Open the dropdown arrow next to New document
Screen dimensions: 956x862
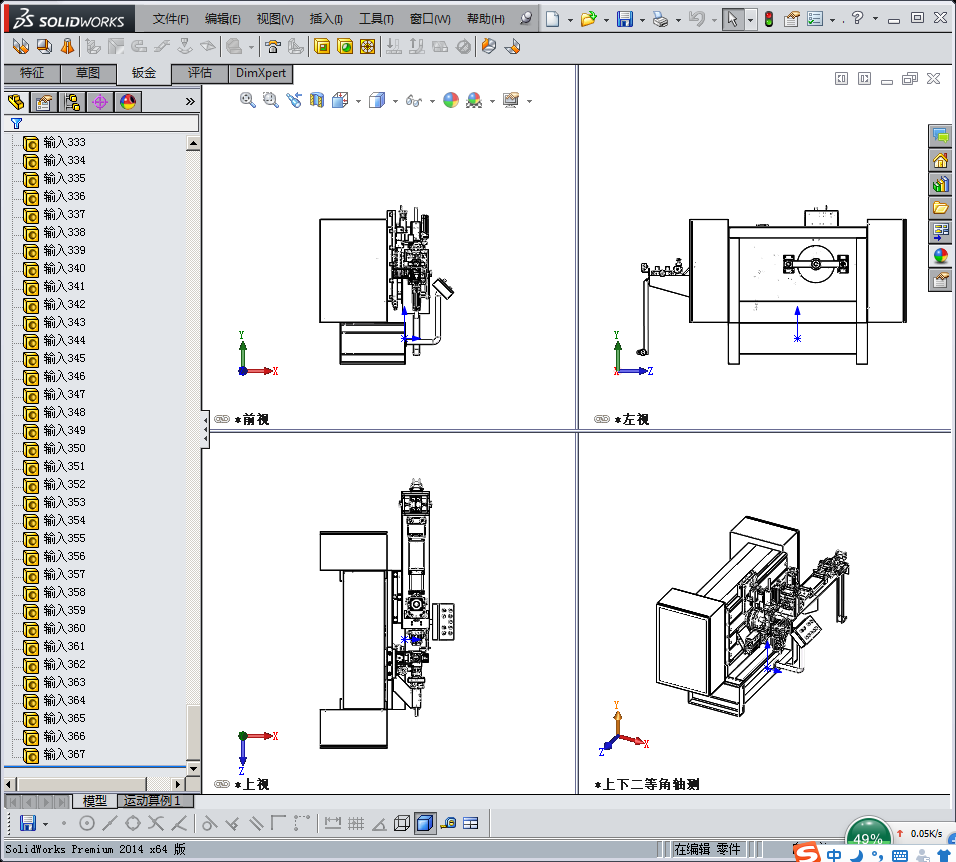pos(570,20)
